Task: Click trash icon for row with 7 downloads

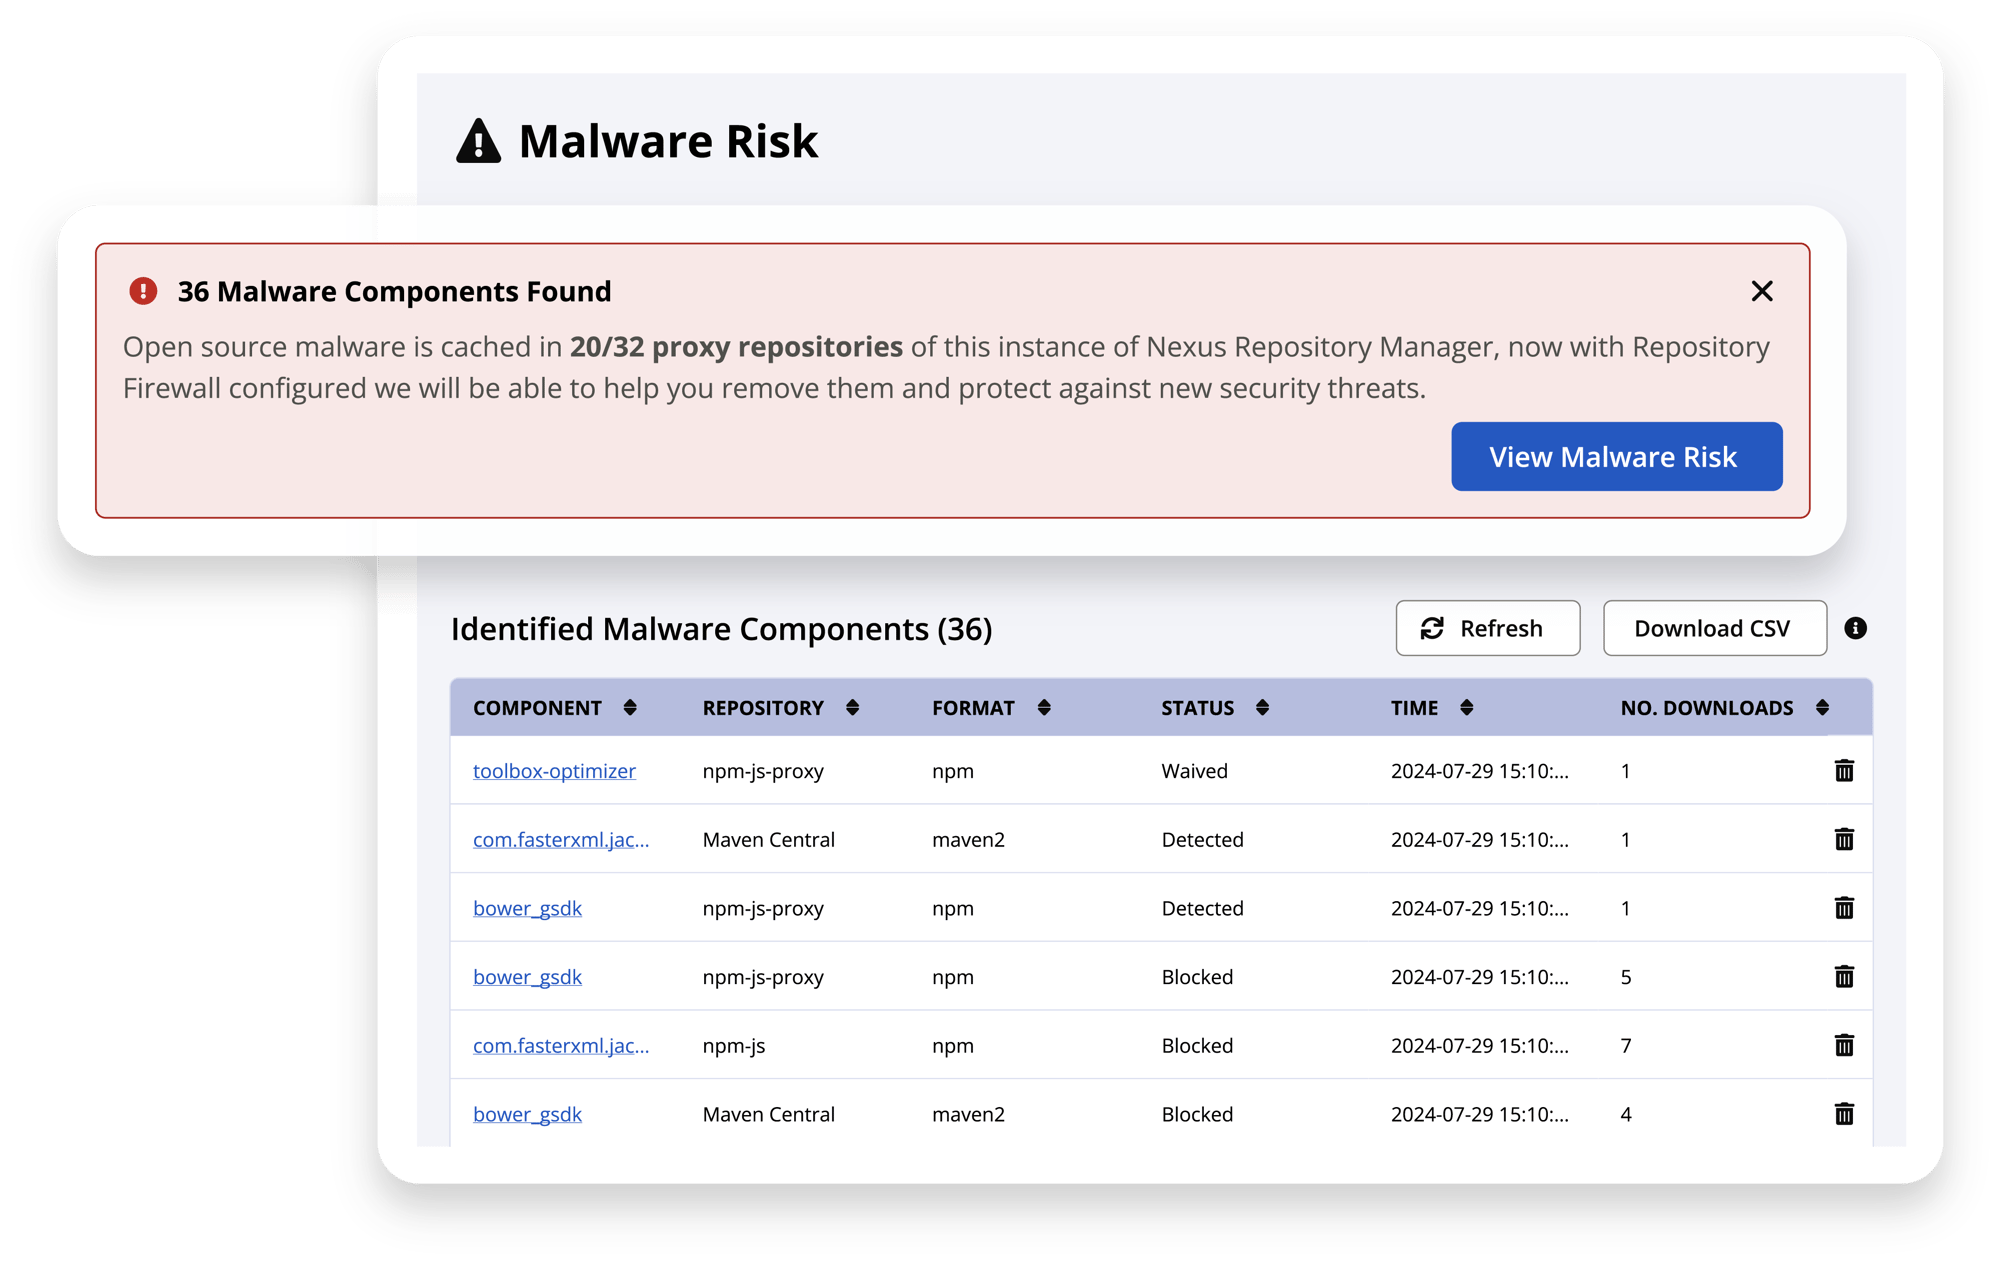Action: 1844,1045
